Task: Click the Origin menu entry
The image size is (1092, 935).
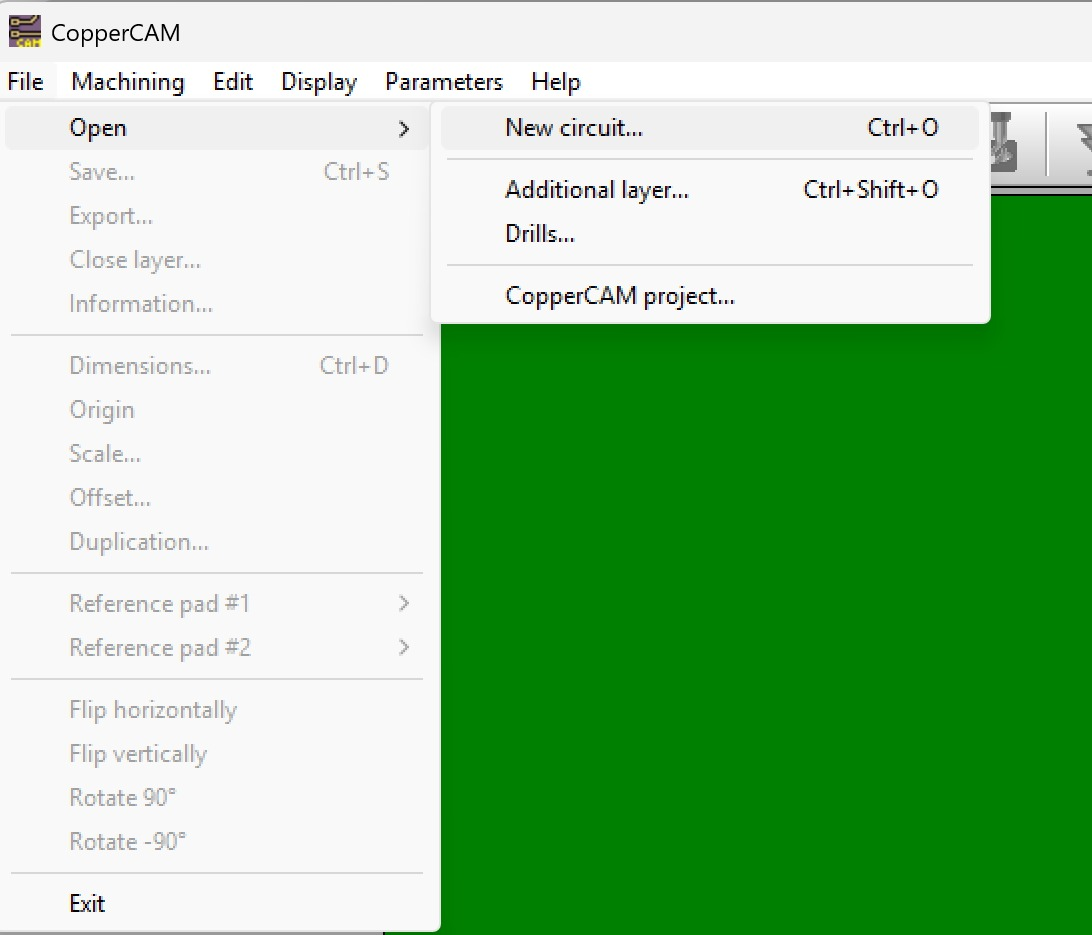Action: click(217, 409)
